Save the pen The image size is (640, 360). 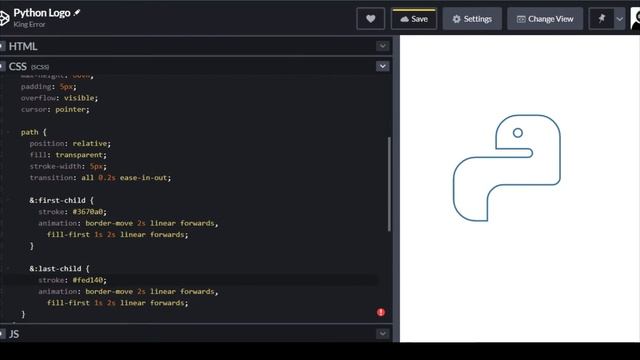coord(414,19)
